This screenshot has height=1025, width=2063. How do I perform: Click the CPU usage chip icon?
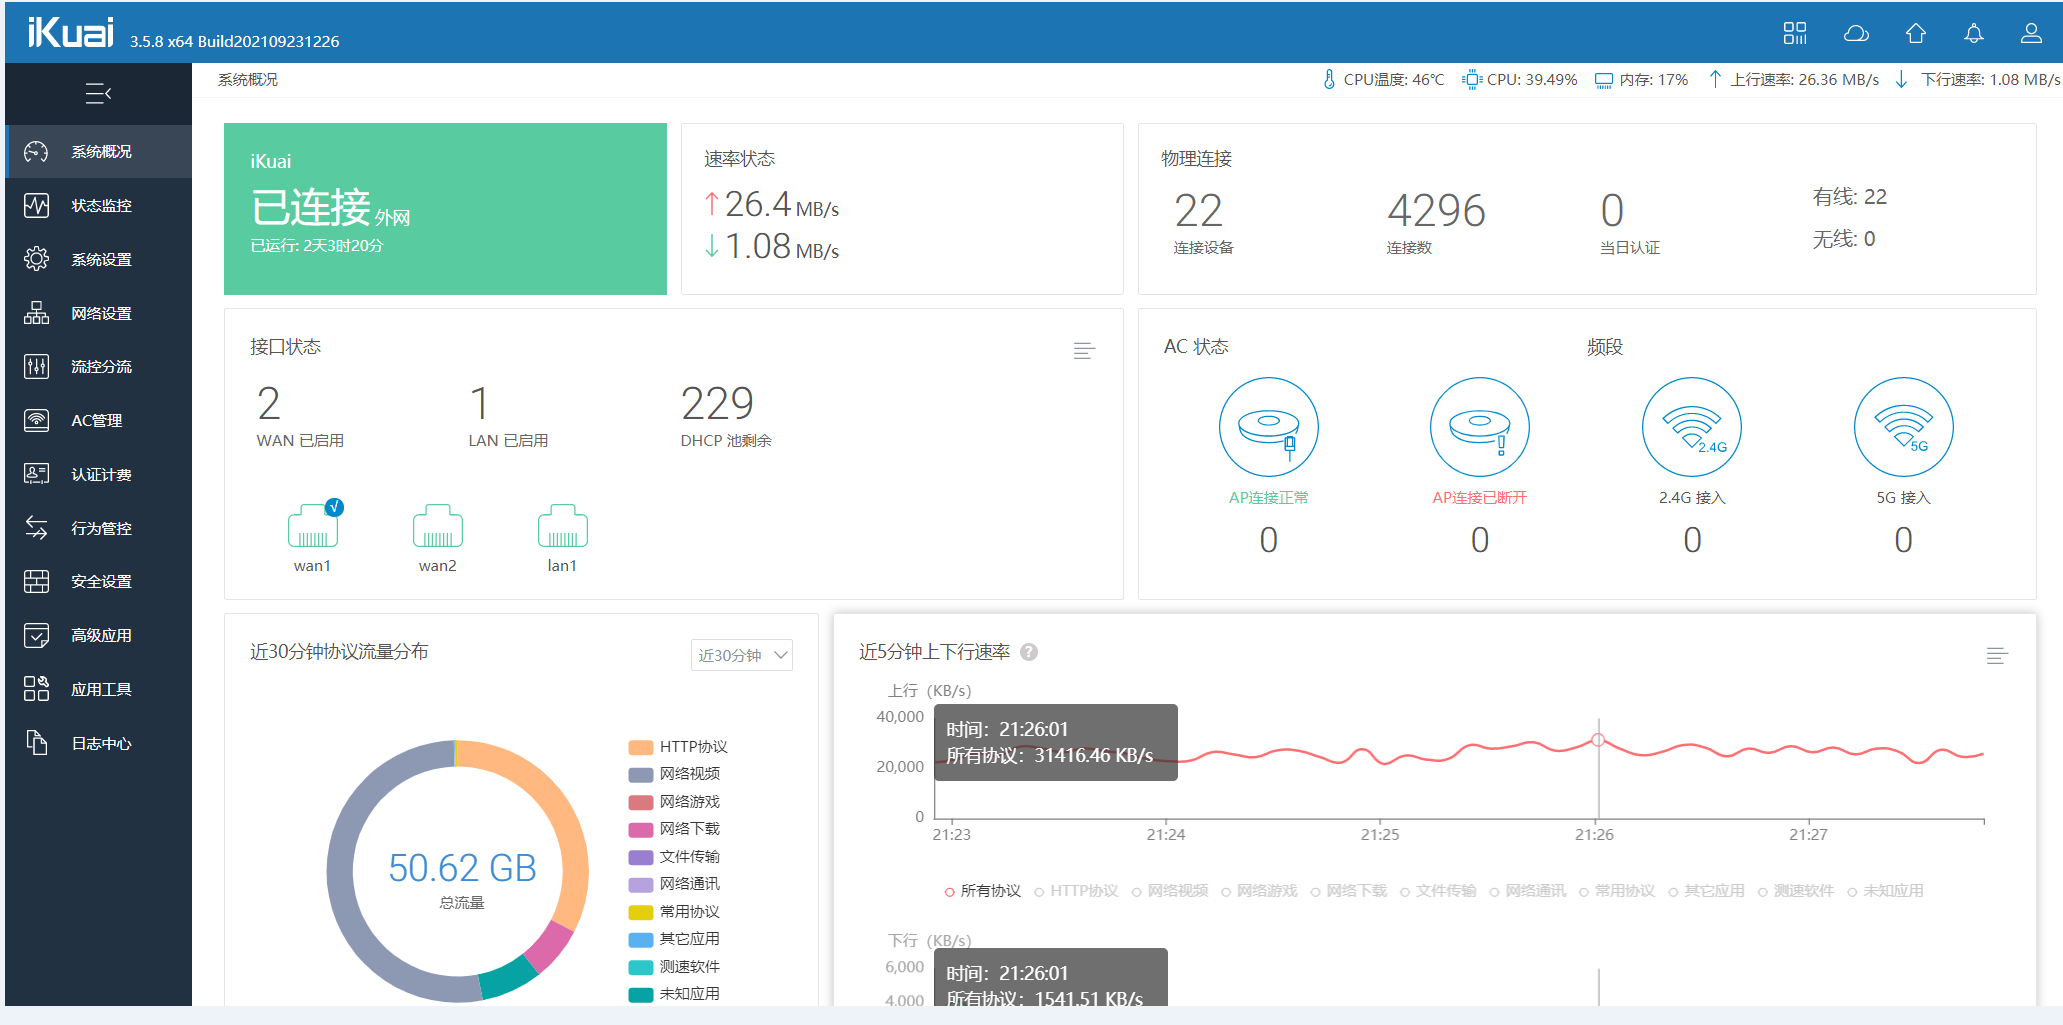pyautogui.click(x=1472, y=79)
